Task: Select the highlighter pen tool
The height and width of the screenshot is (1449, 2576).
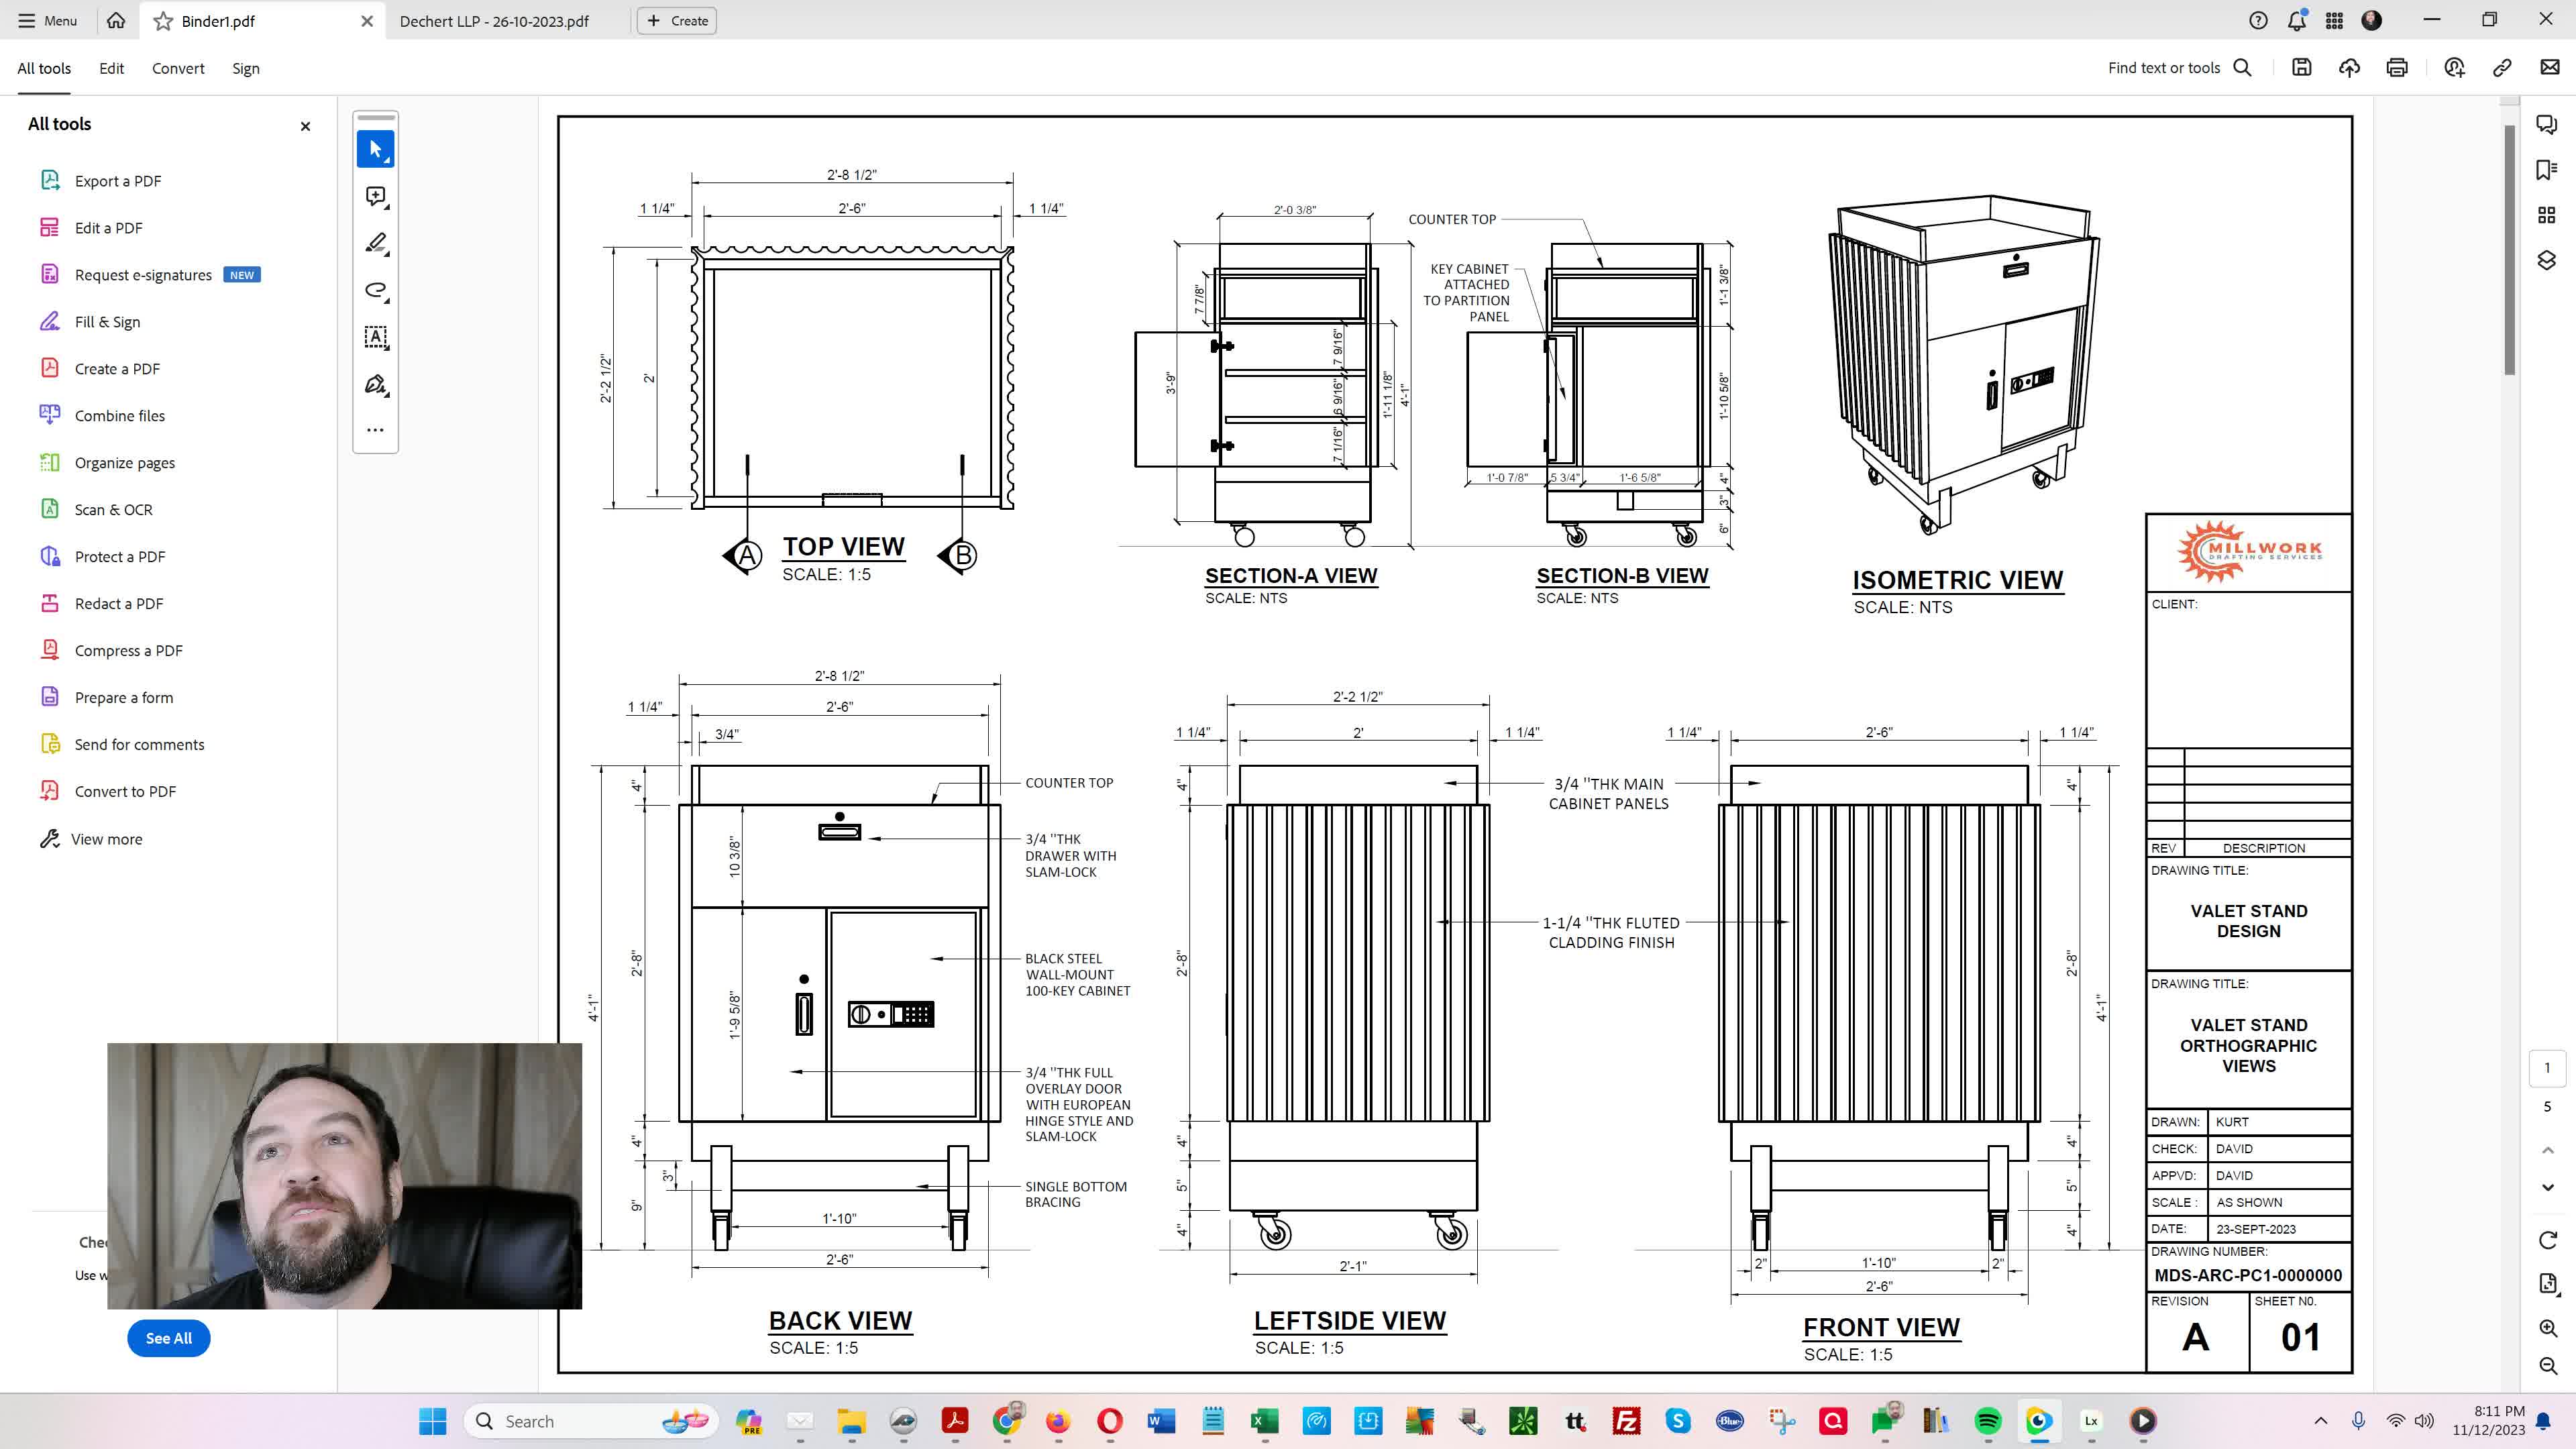Action: tap(375, 243)
